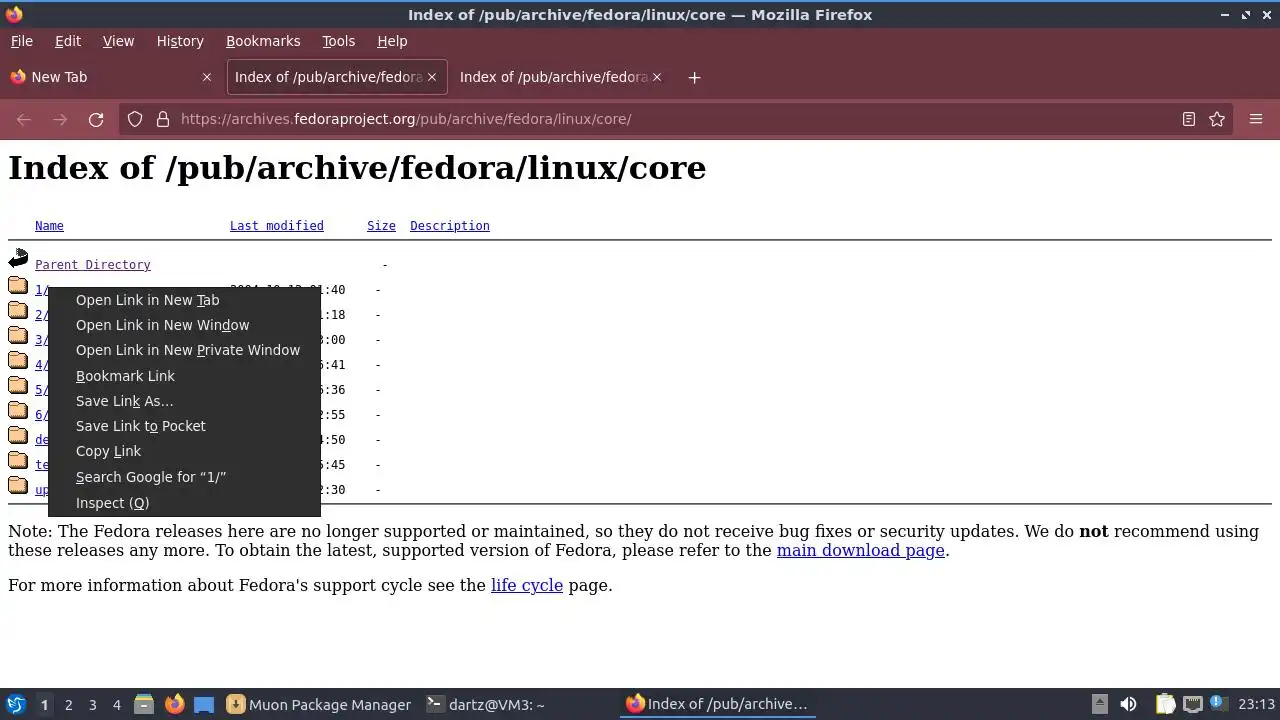Open the main download page link

click(861, 550)
